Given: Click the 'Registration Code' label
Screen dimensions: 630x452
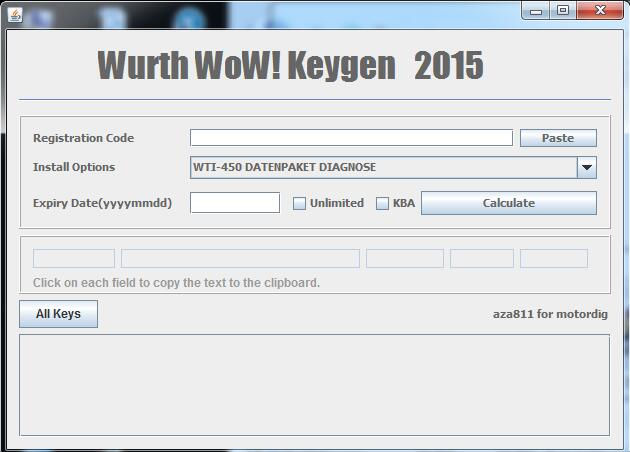Looking at the screenshot, I should (x=84, y=138).
